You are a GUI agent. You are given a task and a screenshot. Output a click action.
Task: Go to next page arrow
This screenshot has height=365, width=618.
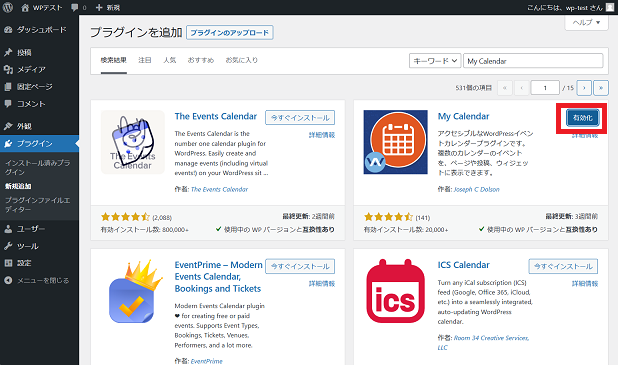584,88
